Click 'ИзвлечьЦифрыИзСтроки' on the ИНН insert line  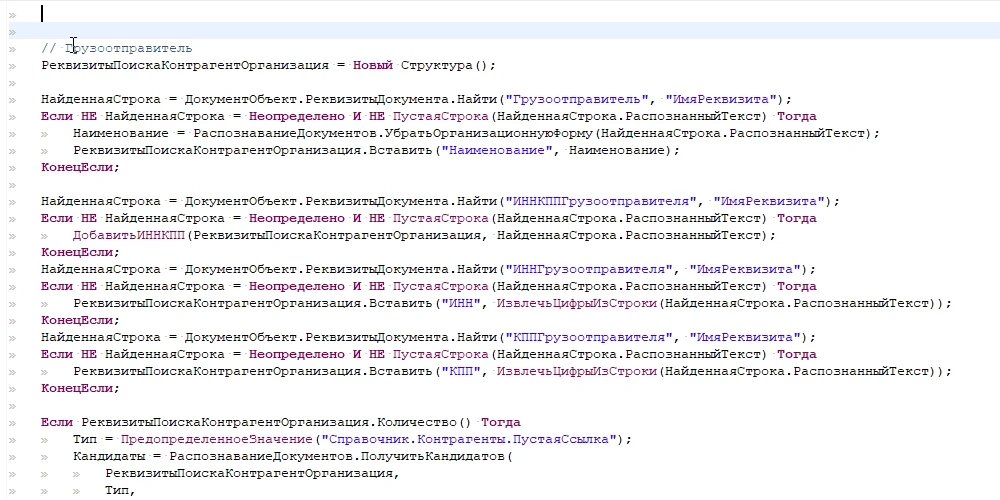[577, 304]
